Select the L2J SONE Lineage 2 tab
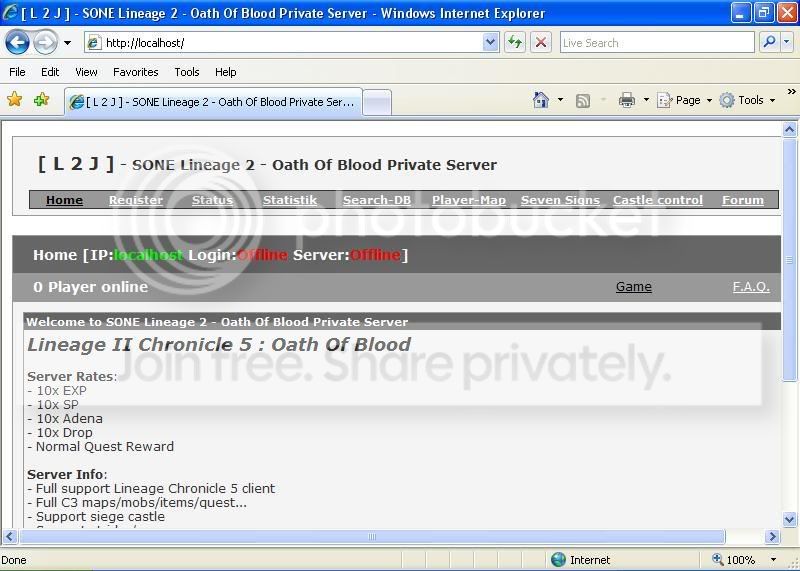Screen dimensions: 800x571 [213, 102]
